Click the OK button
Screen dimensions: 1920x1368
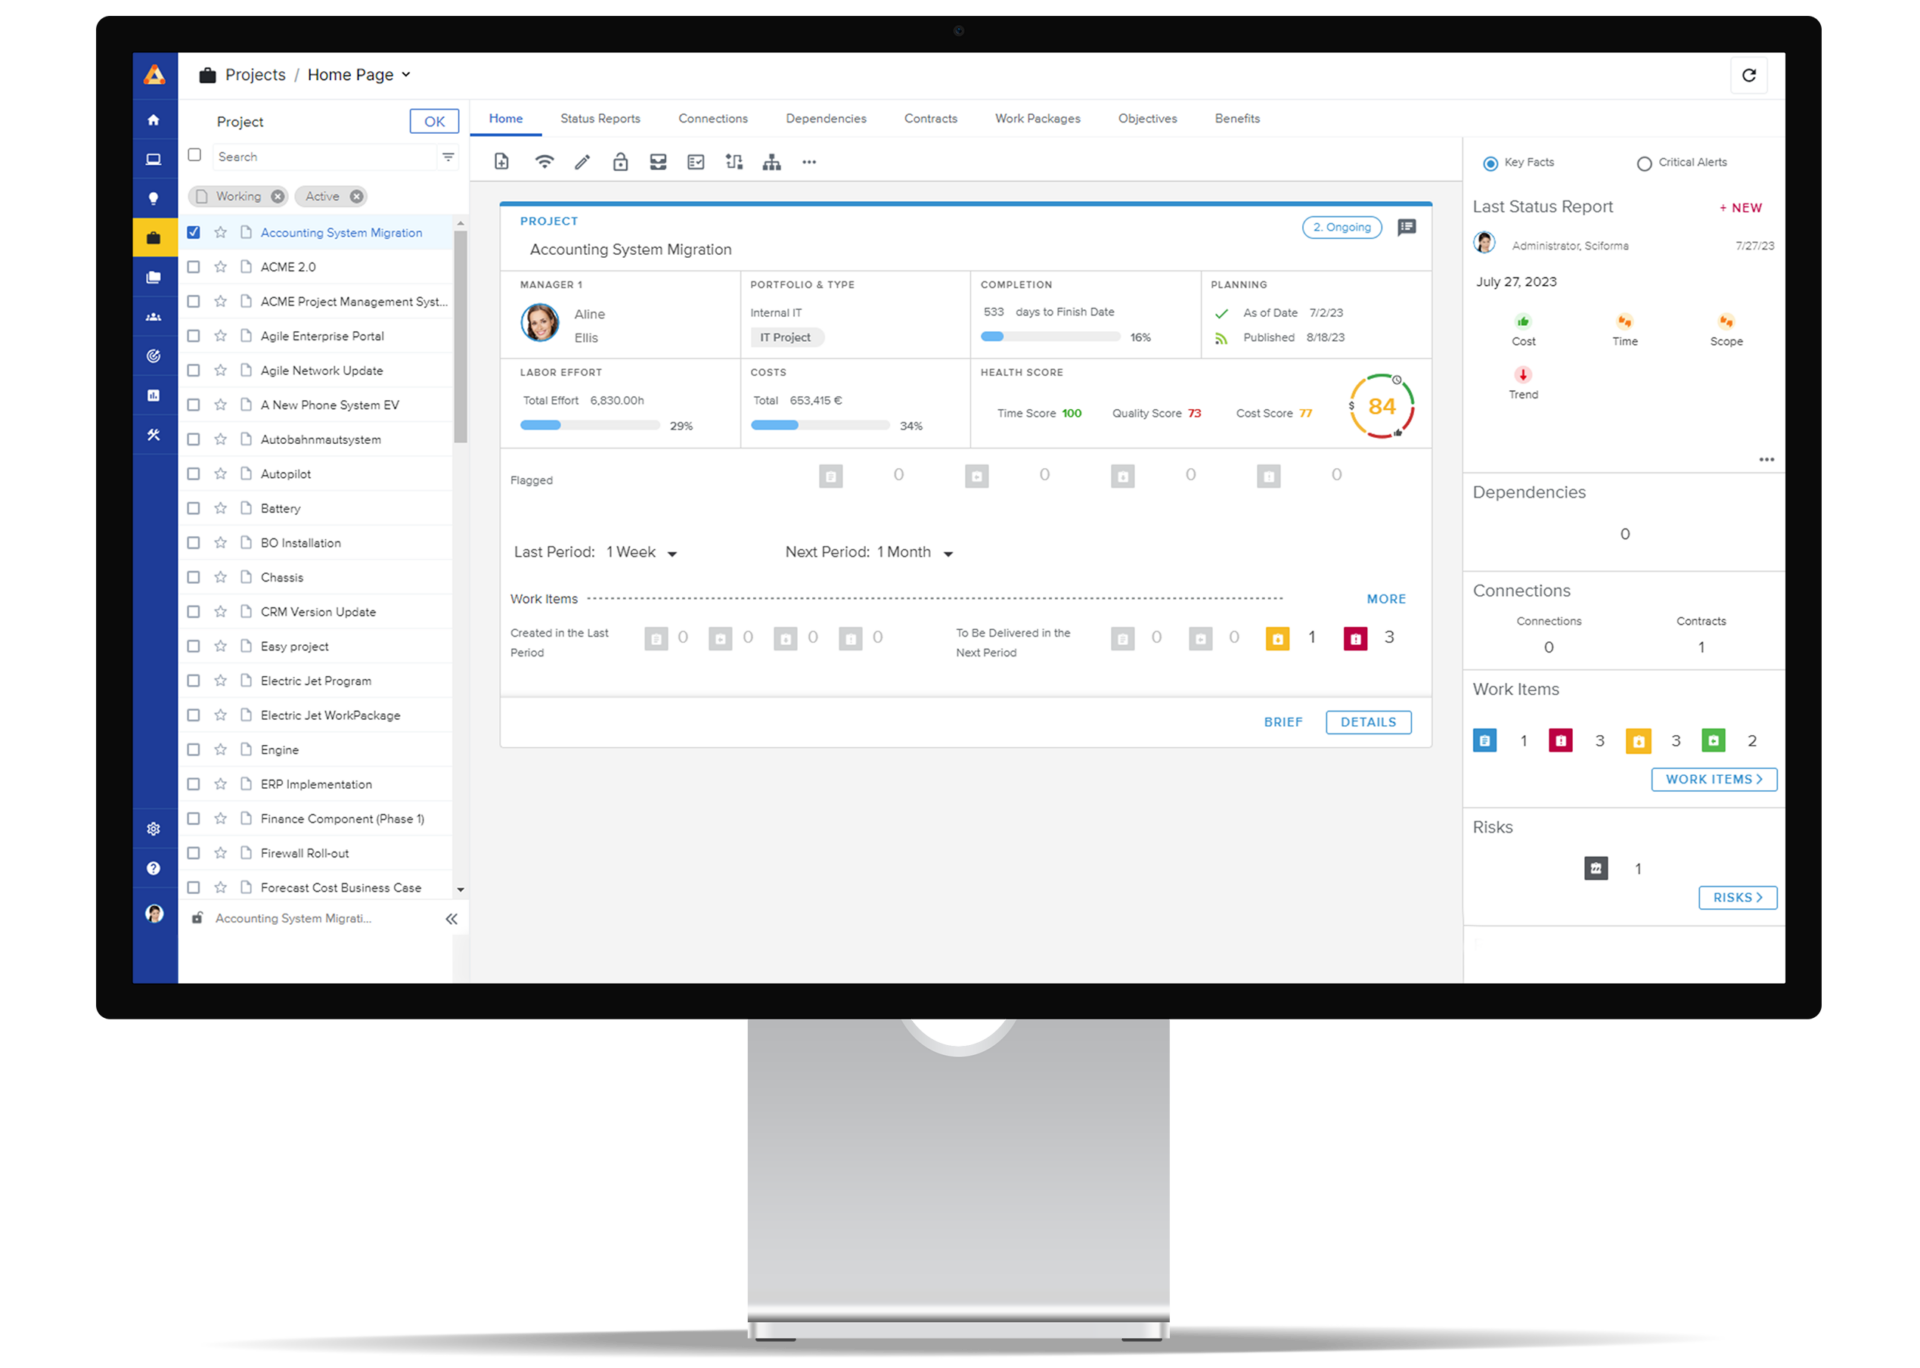click(434, 121)
